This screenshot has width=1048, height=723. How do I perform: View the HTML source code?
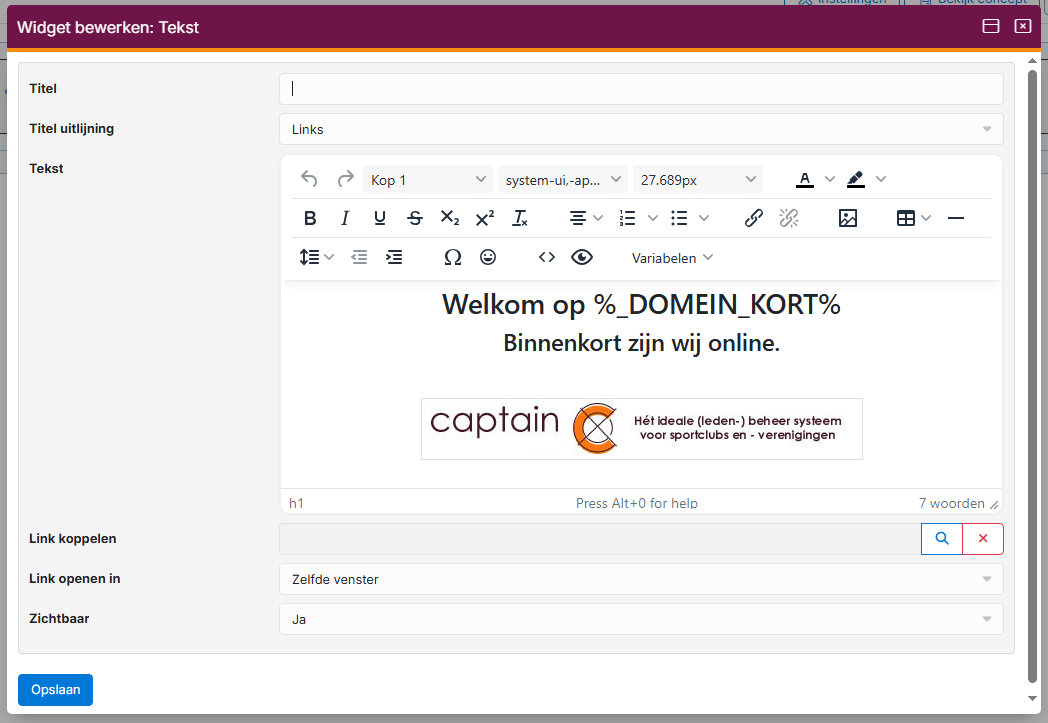(x=546, y=257)
